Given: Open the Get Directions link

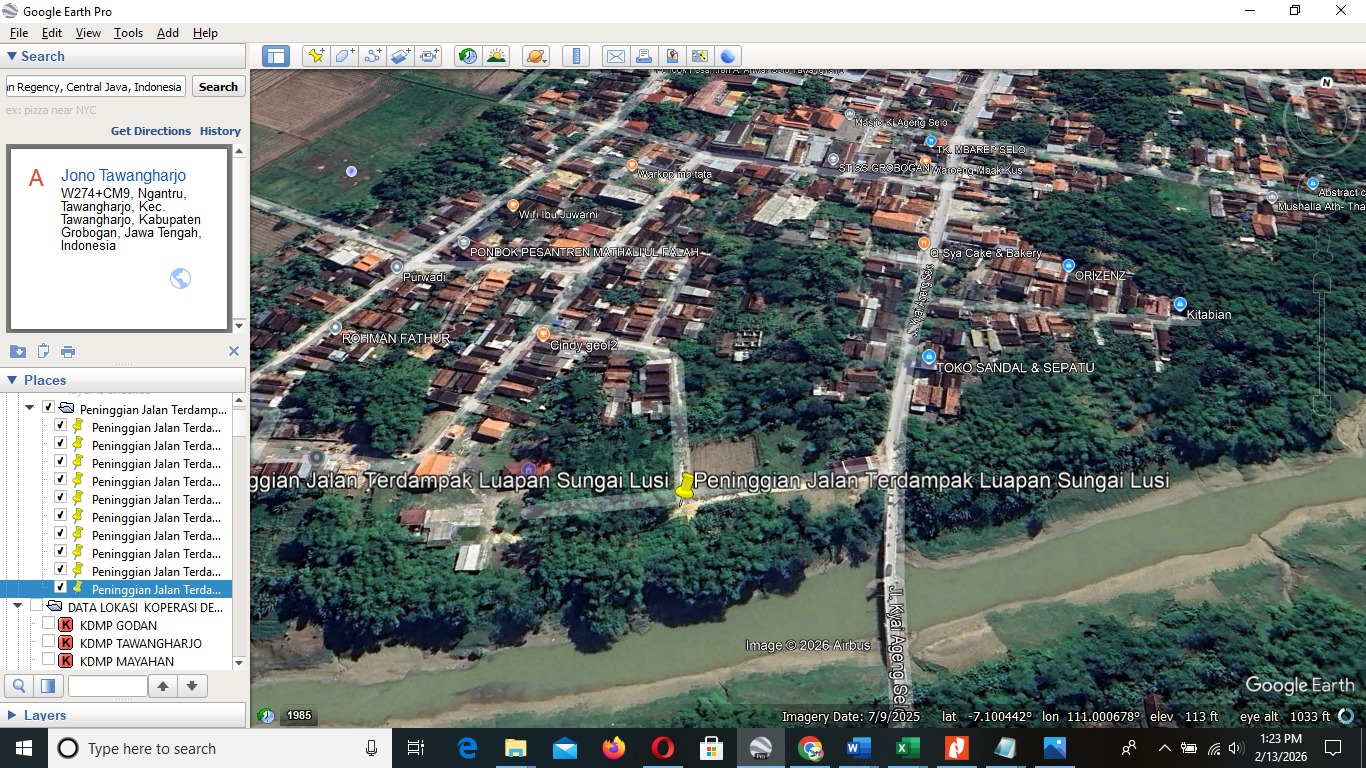Looking at the screenshot, I should tap(151, 131).
